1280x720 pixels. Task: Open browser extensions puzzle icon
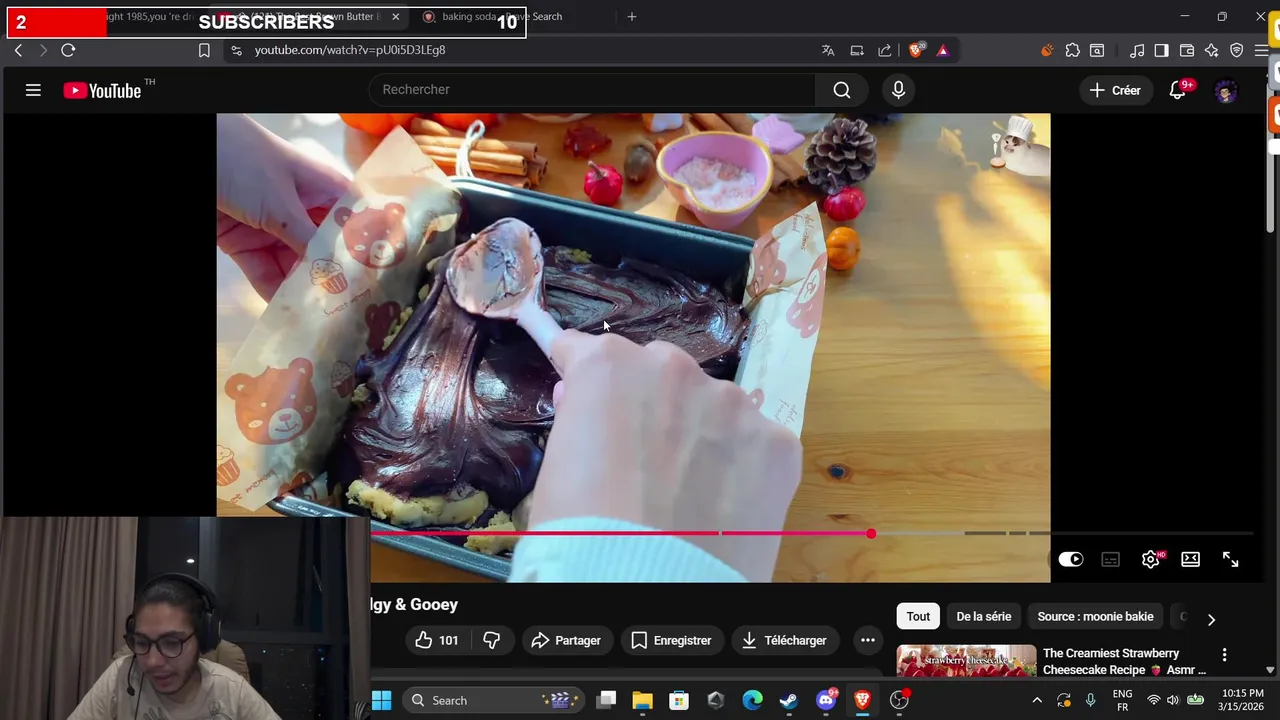click(x=1072, y=50)
